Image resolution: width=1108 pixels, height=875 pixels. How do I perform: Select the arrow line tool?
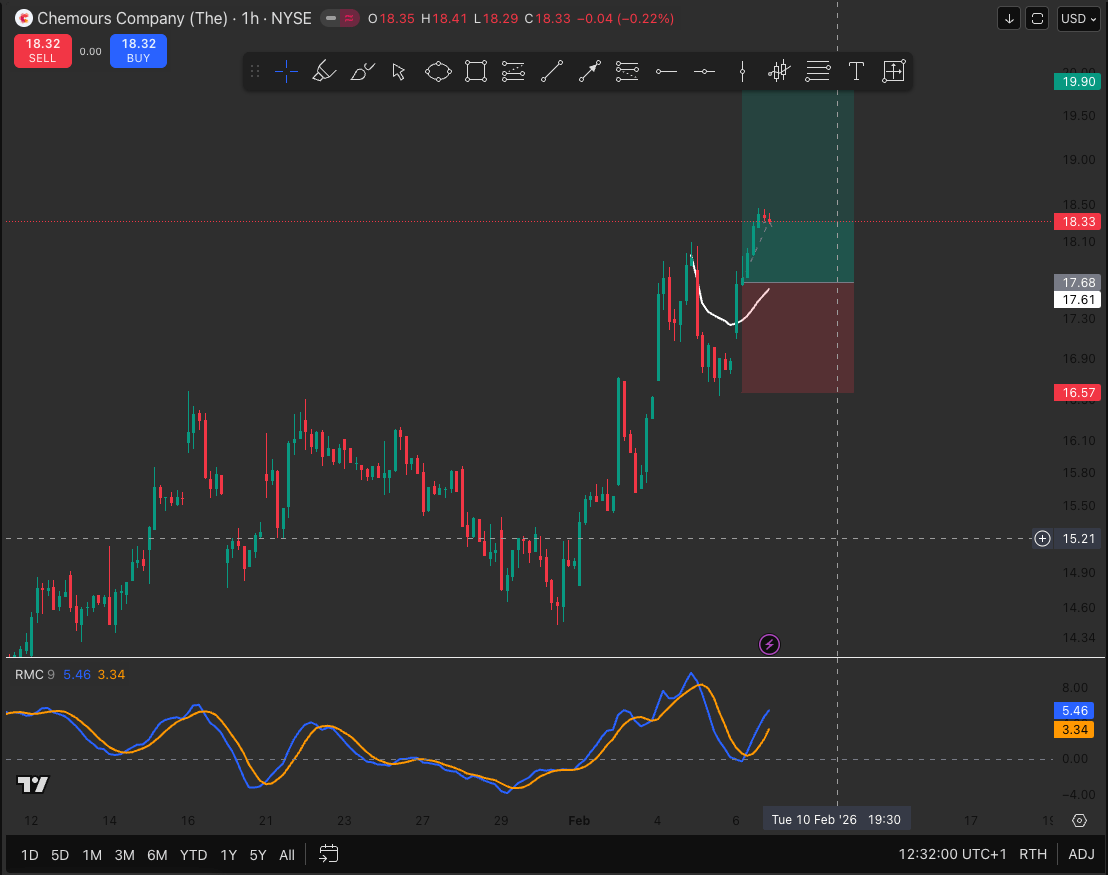589,71
